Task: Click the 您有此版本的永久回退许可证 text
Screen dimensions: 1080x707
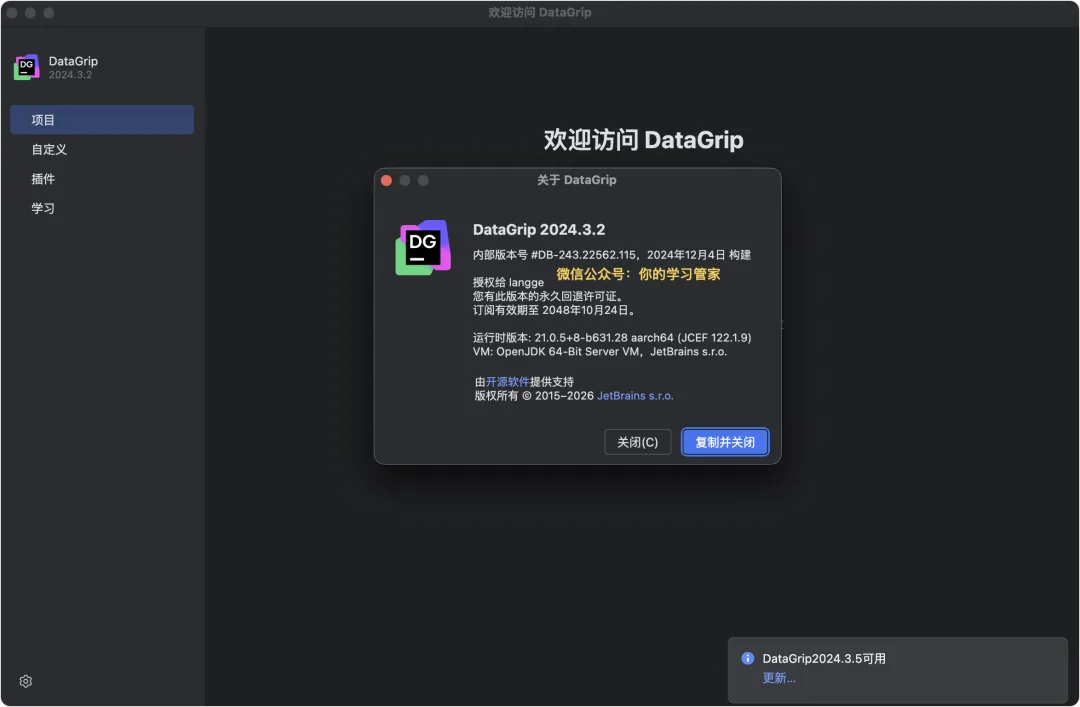Action: (548, 296)
